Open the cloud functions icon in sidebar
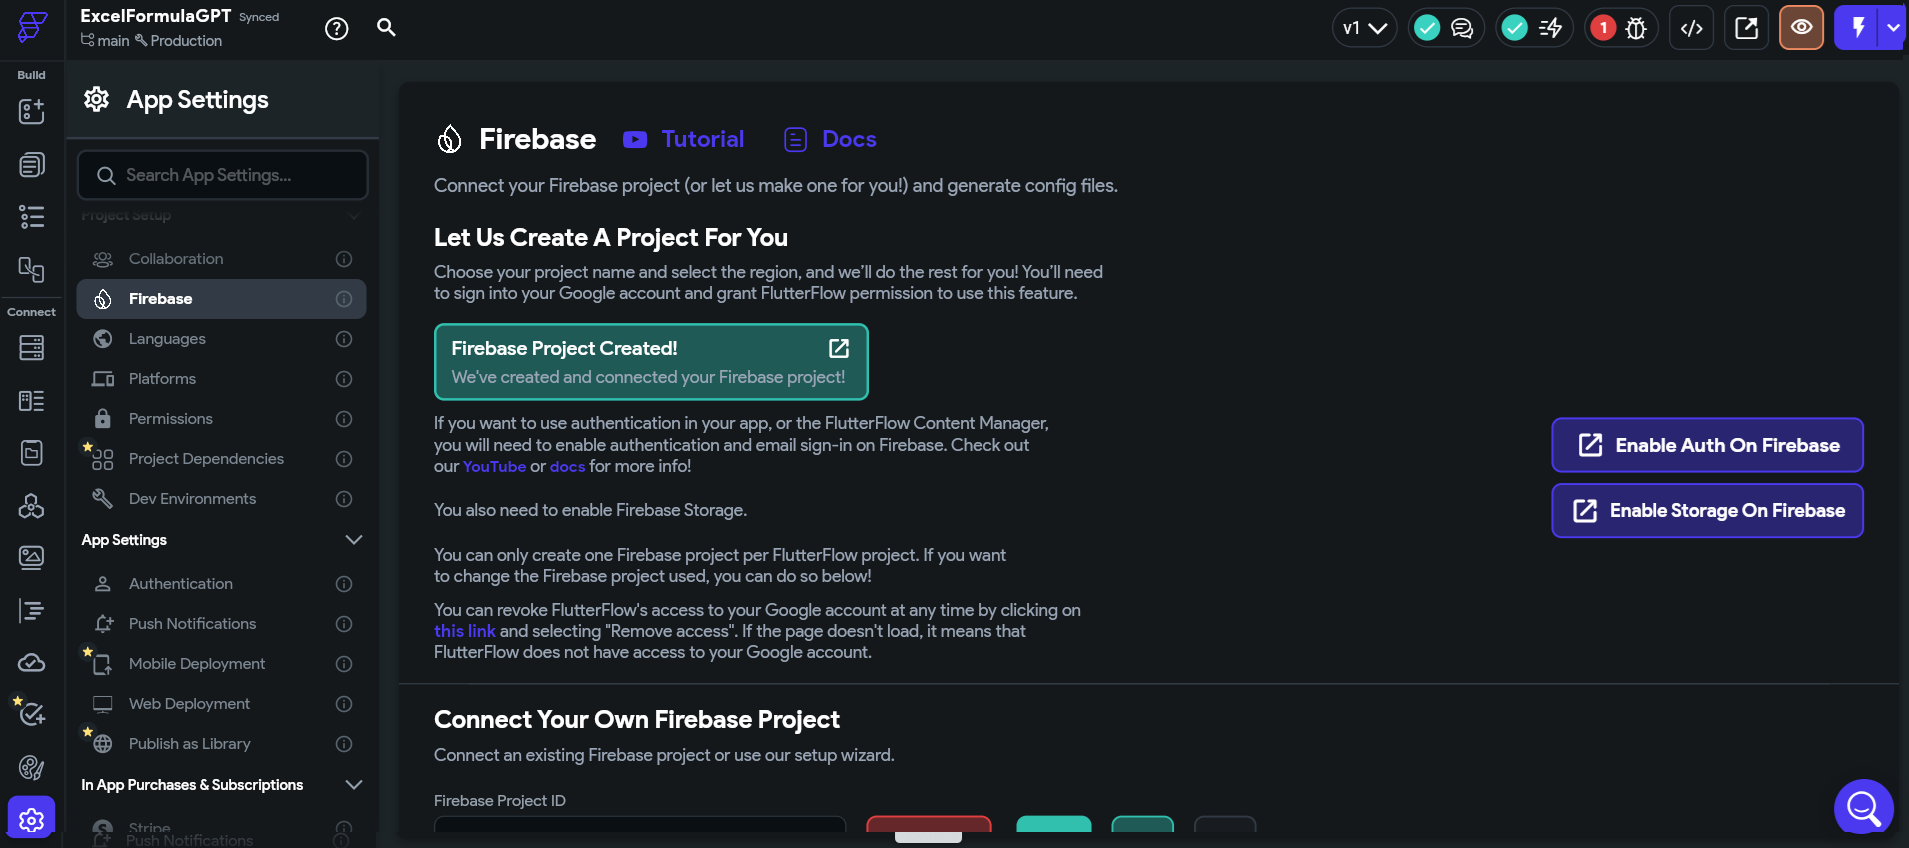This screenshot has height=848, width=1909. (x=31, y=662)
